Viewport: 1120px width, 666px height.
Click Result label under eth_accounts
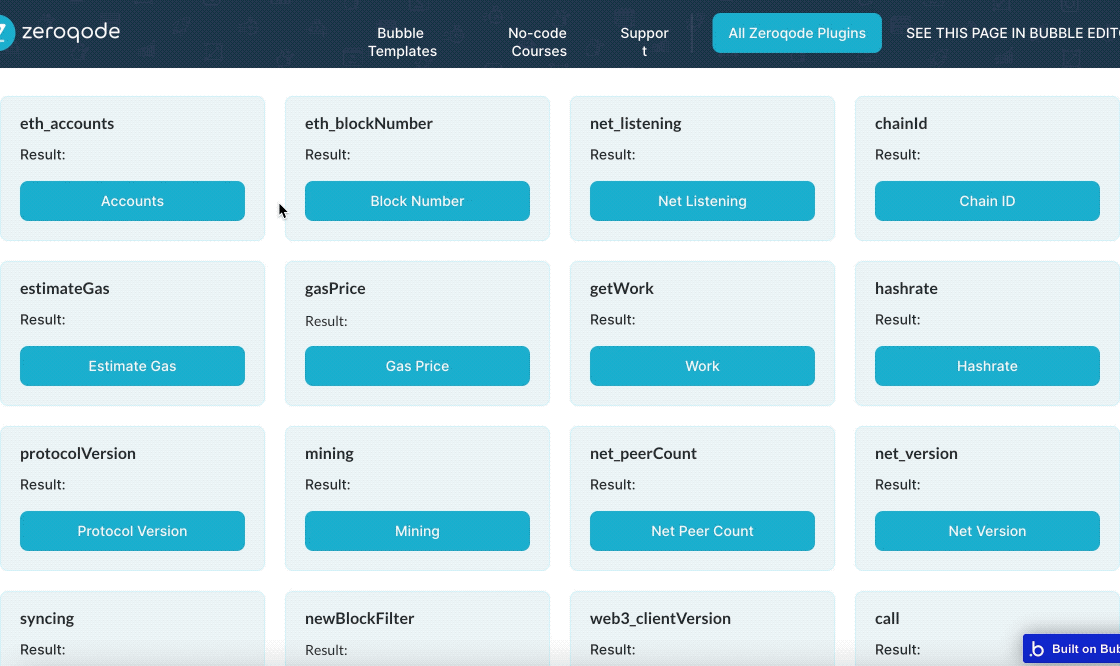(43, 154)
